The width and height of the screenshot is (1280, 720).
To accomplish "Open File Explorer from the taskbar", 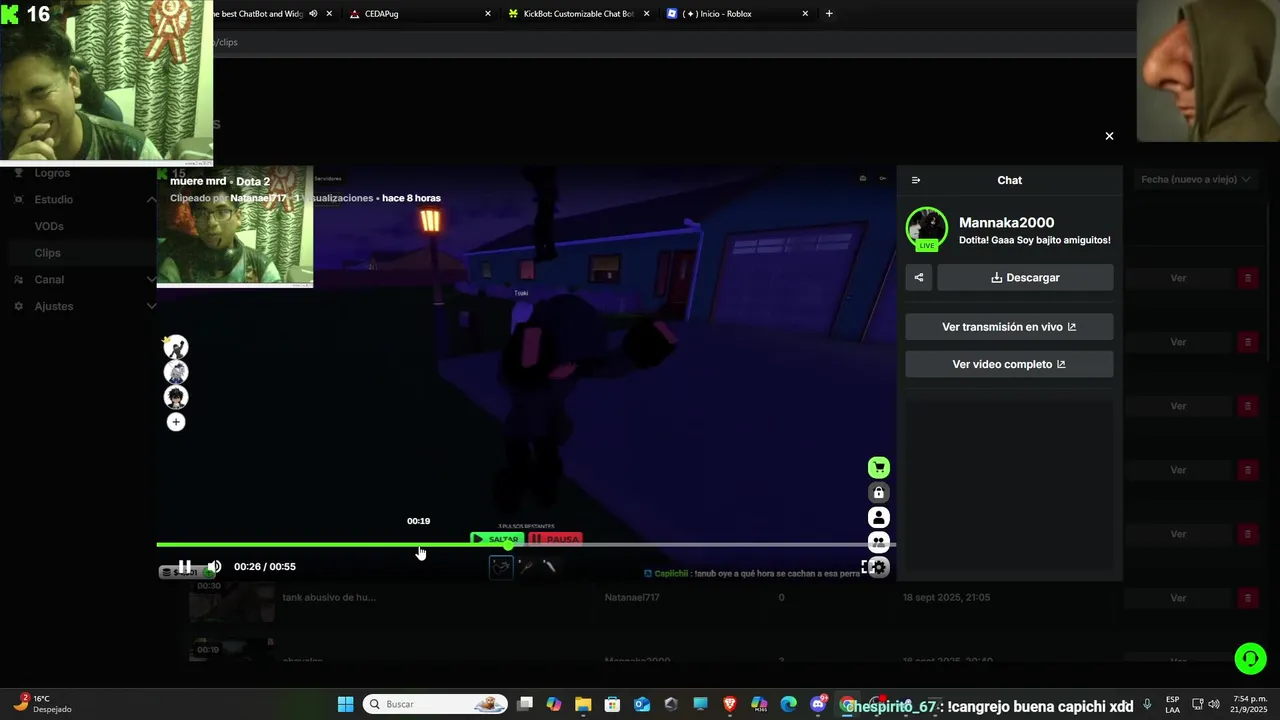I will pos(583,704).
